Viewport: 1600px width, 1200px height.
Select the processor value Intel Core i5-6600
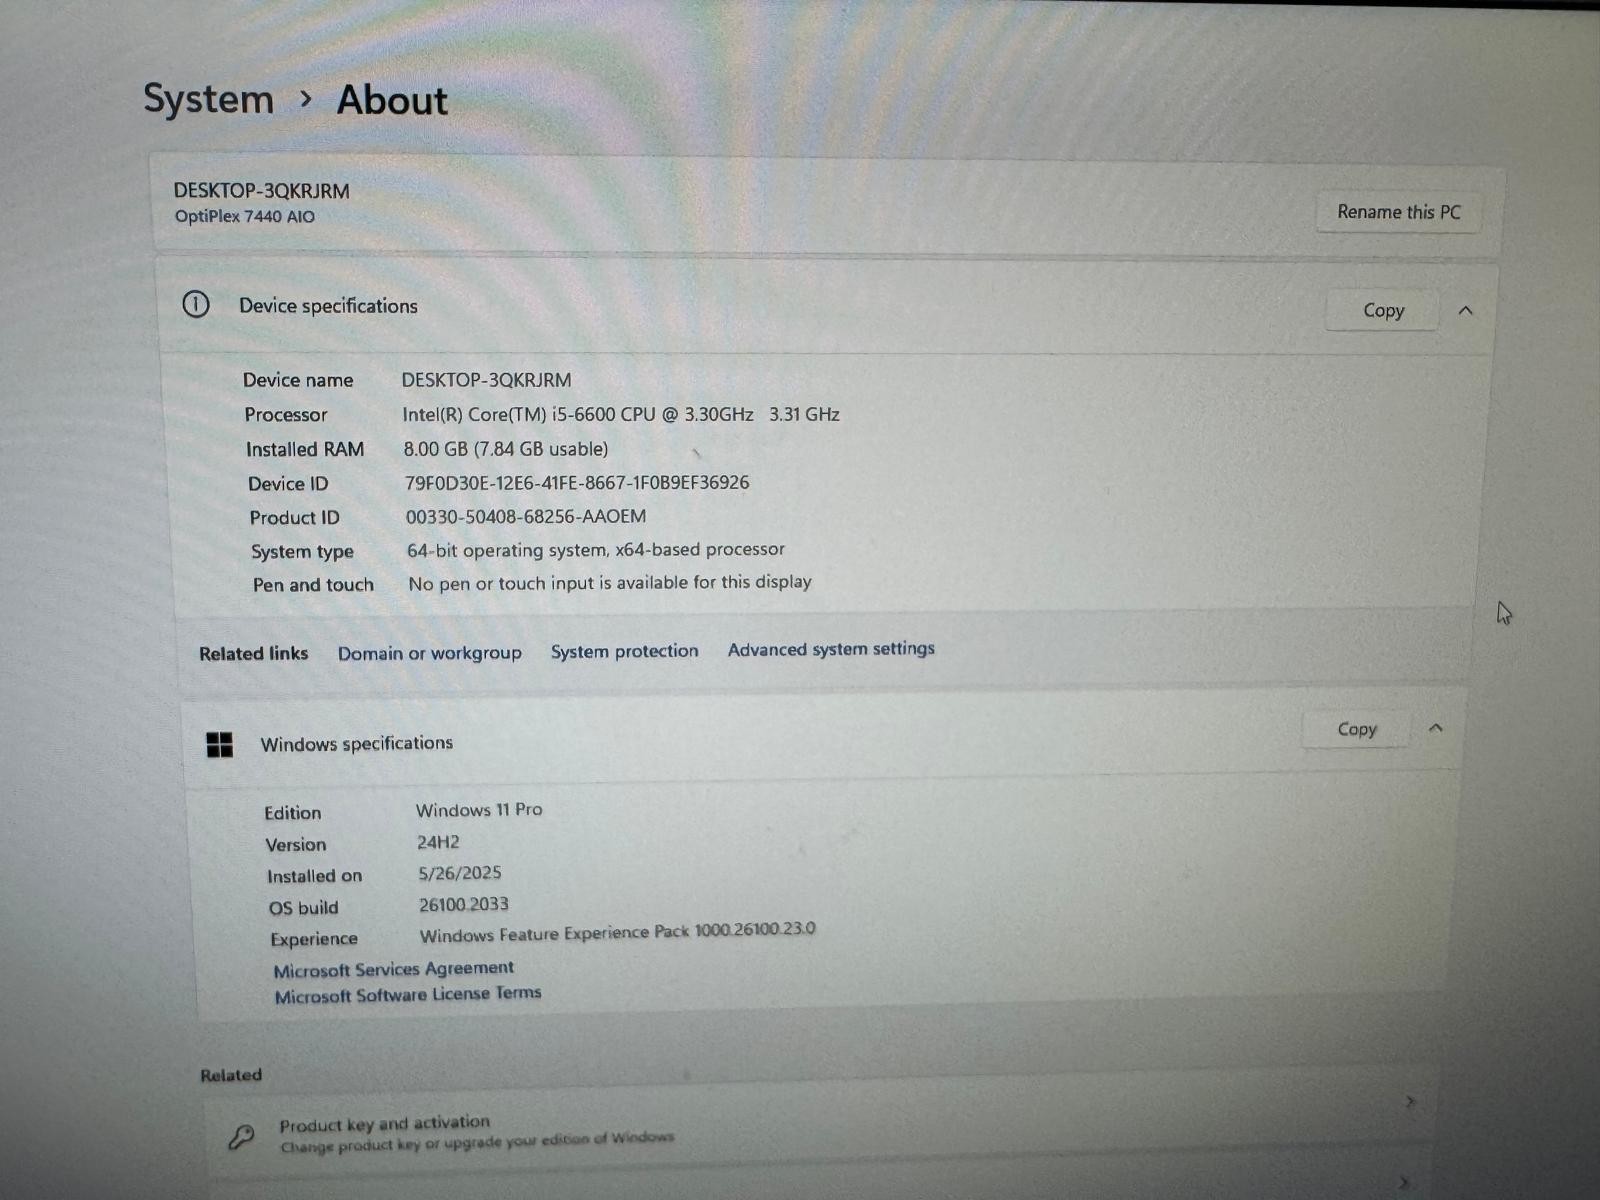point(621,414)
